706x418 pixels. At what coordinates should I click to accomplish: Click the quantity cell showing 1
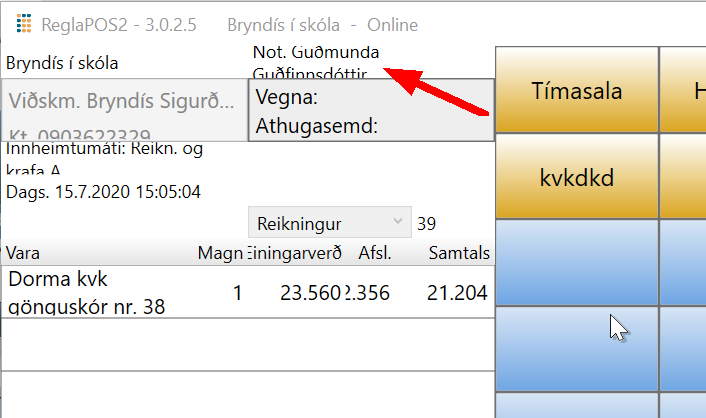(x=237, y=292)
